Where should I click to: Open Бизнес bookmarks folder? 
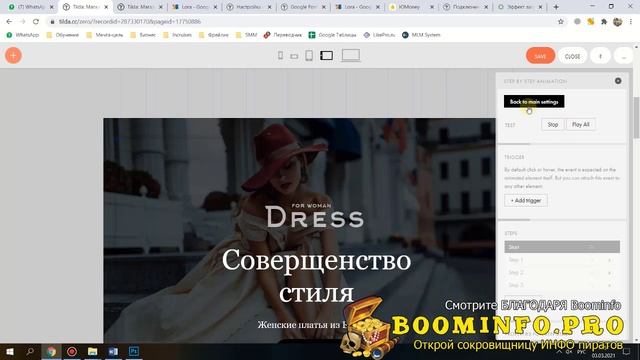tap(143, 35)
